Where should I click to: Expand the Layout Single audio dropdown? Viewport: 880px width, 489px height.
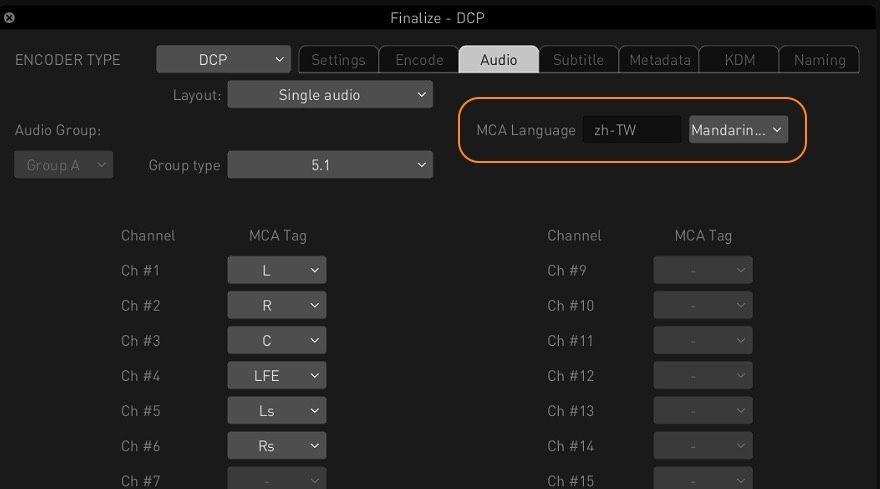pos(330,95)
